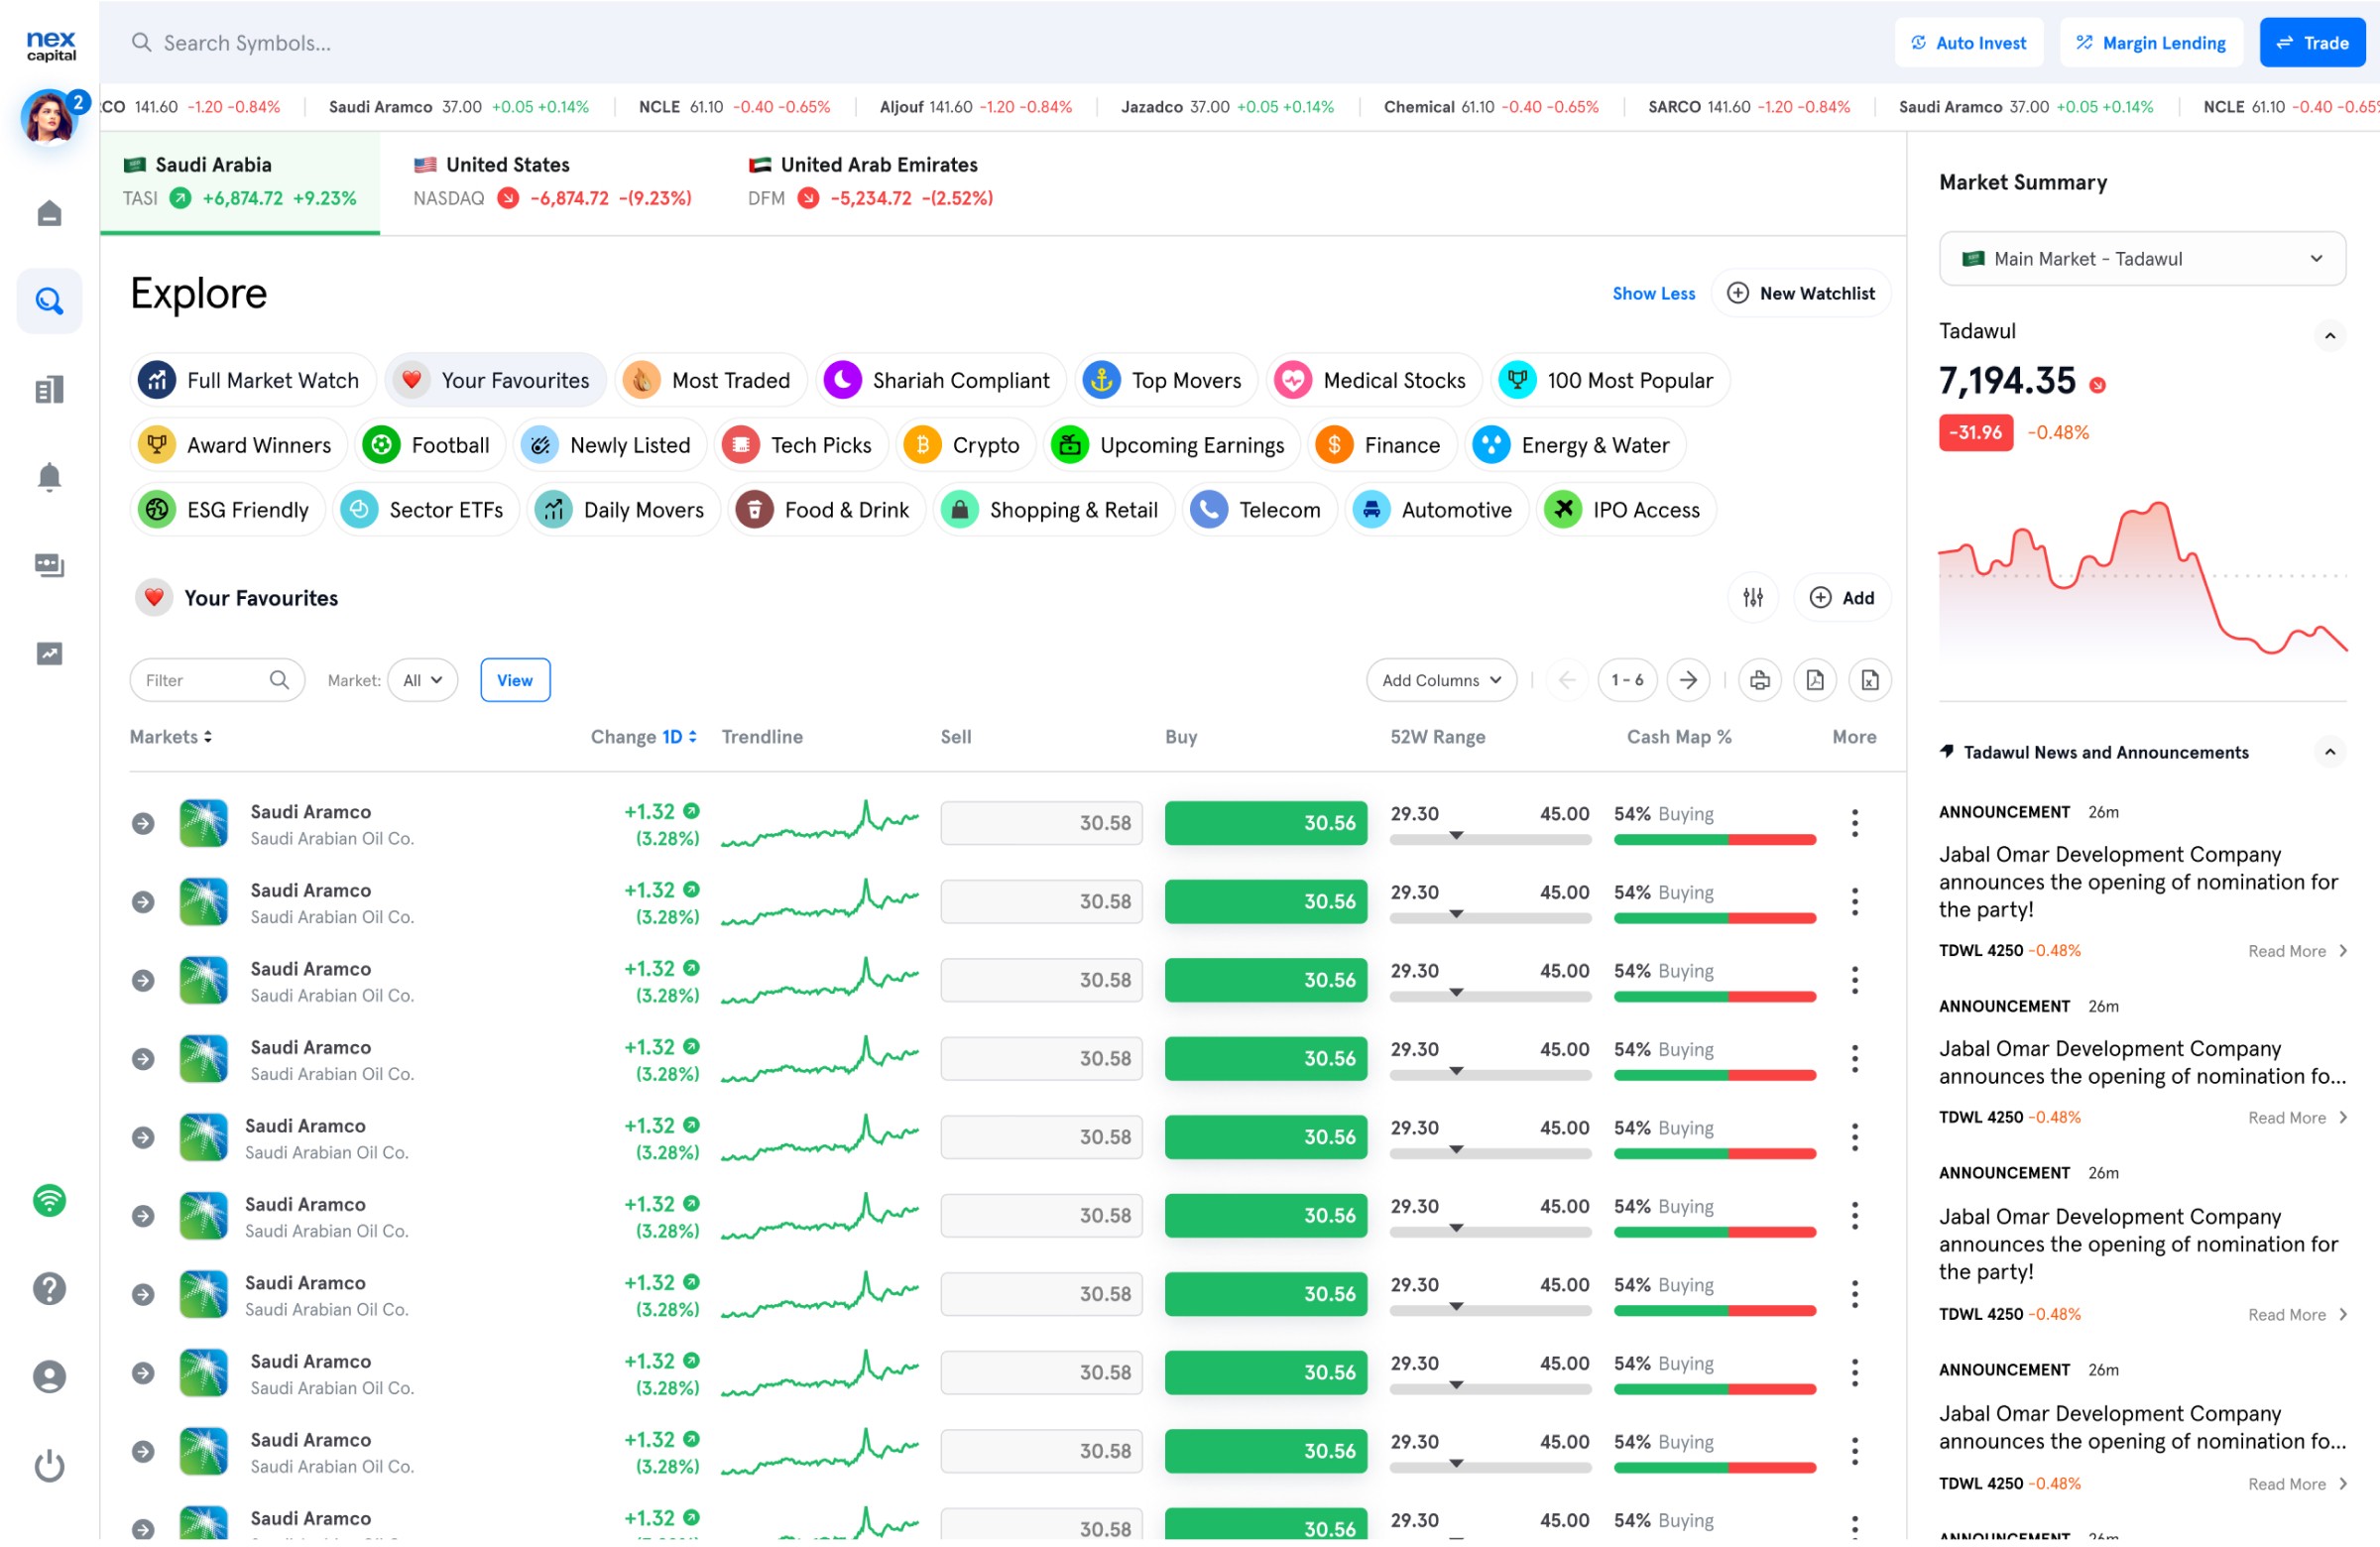Select the Crypto category chip
Screen dimensions: 2380x1547
pyautogui.click(x=965, y=445)
